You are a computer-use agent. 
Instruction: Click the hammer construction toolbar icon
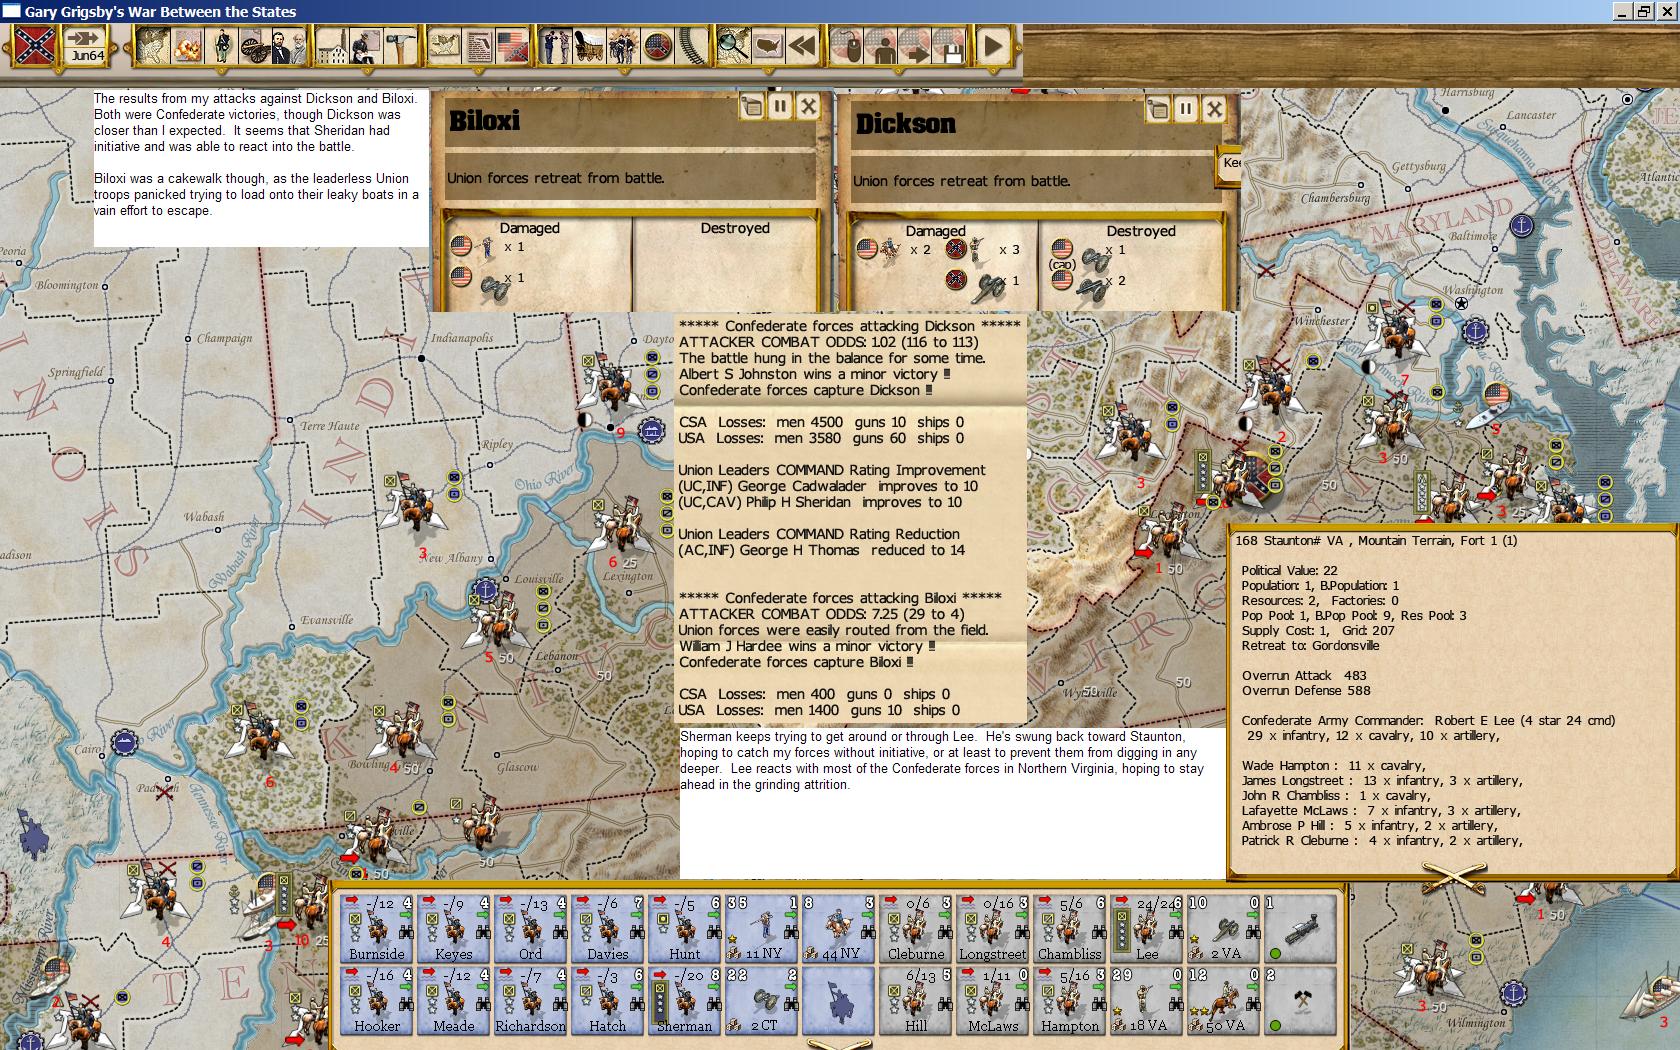pos(399,46)
